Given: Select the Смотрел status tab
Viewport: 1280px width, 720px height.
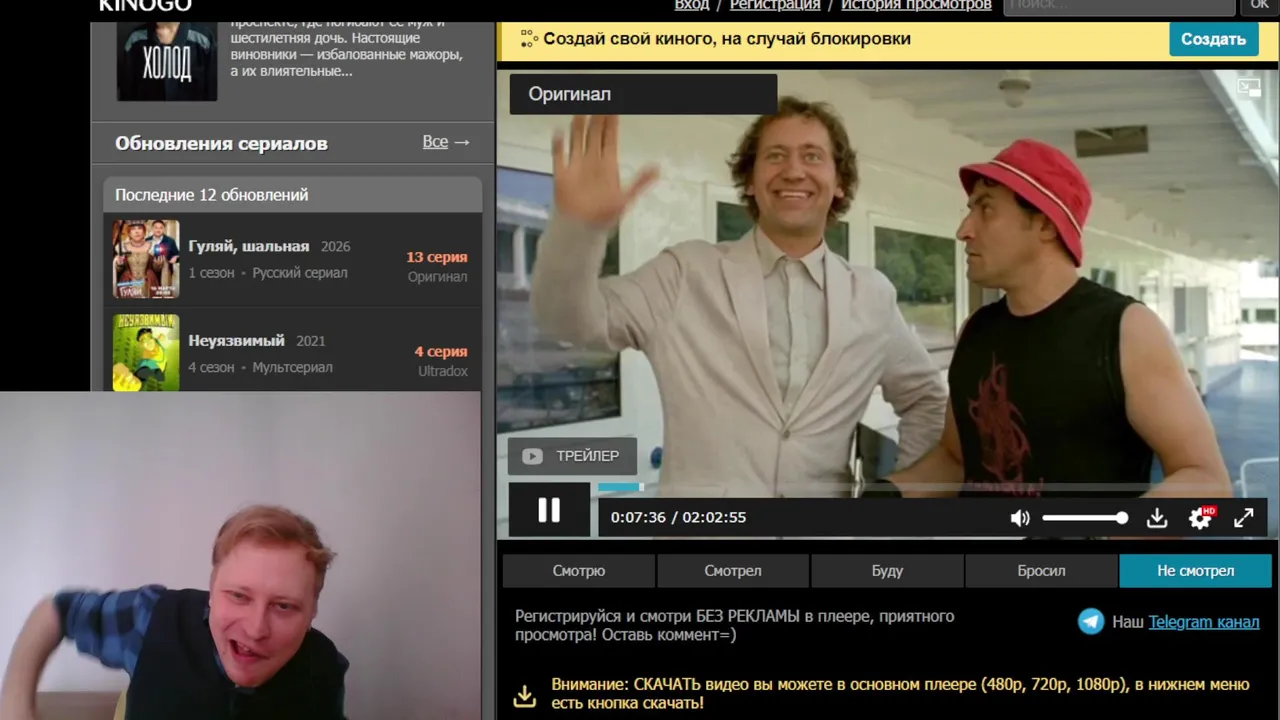Looking at the screenshot, I should coord(733,571).
